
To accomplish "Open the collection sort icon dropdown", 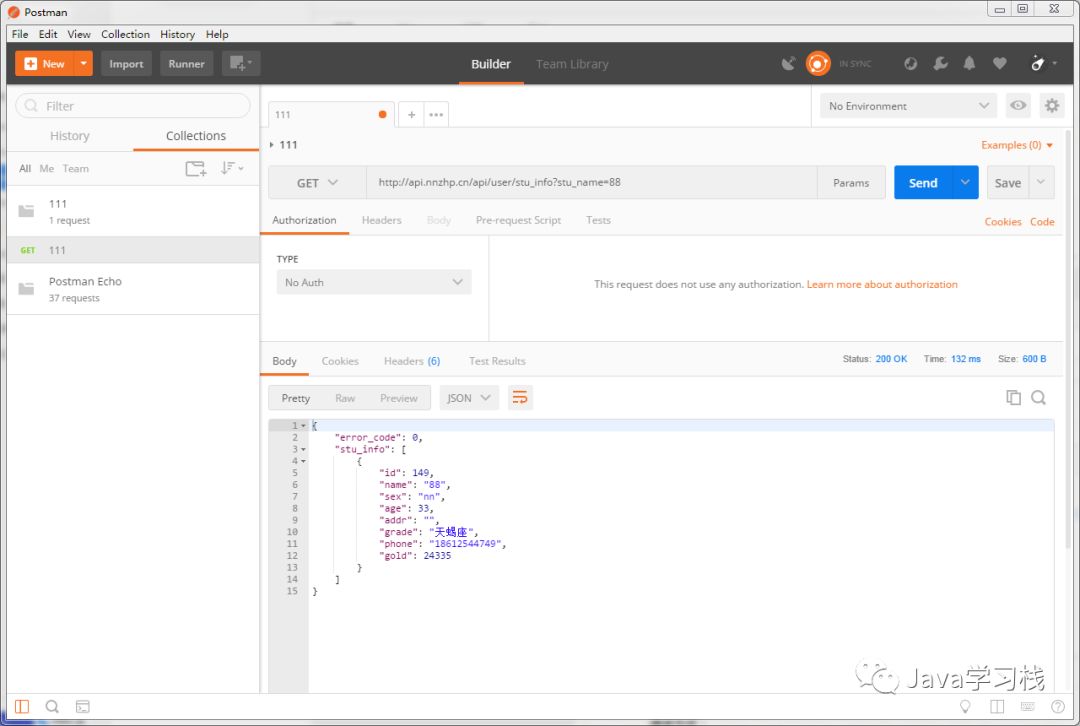I will pos(231,168).
